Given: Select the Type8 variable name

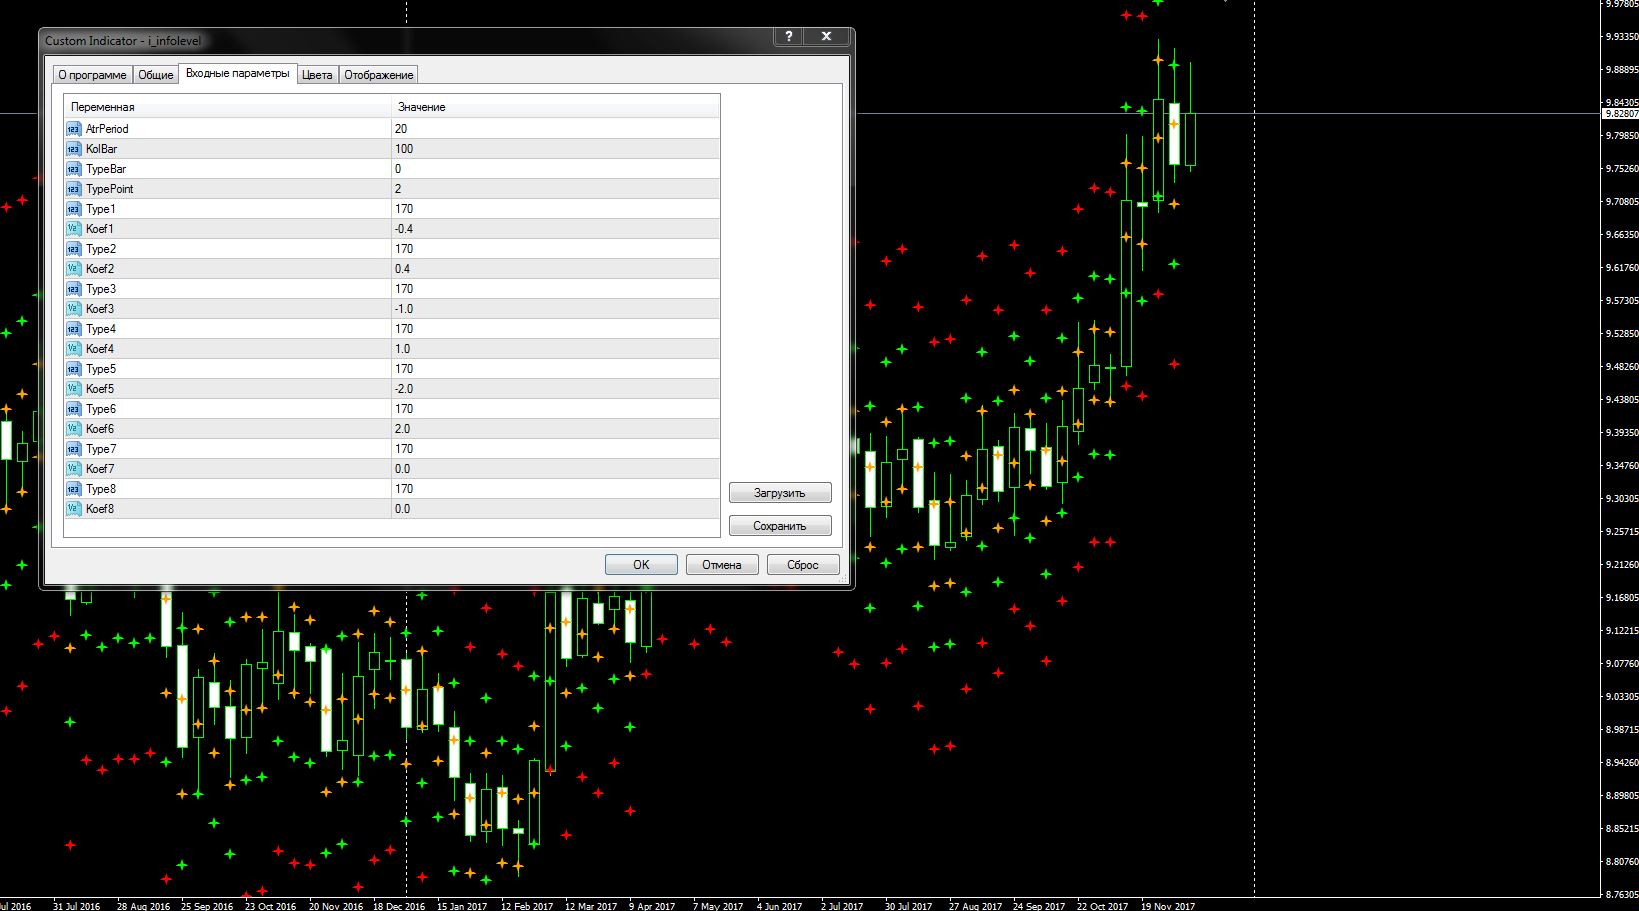Looking at the screenshot, I should tap(100, 489).
